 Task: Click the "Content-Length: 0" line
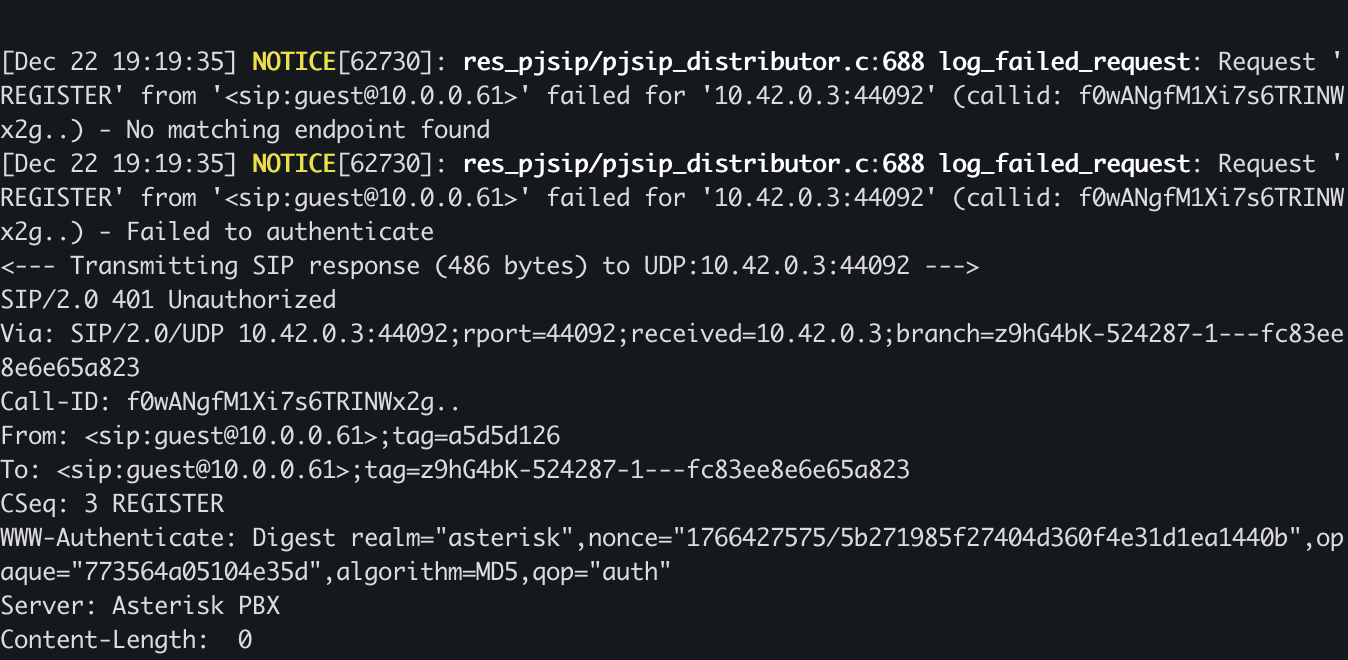[x=126, y=640]
